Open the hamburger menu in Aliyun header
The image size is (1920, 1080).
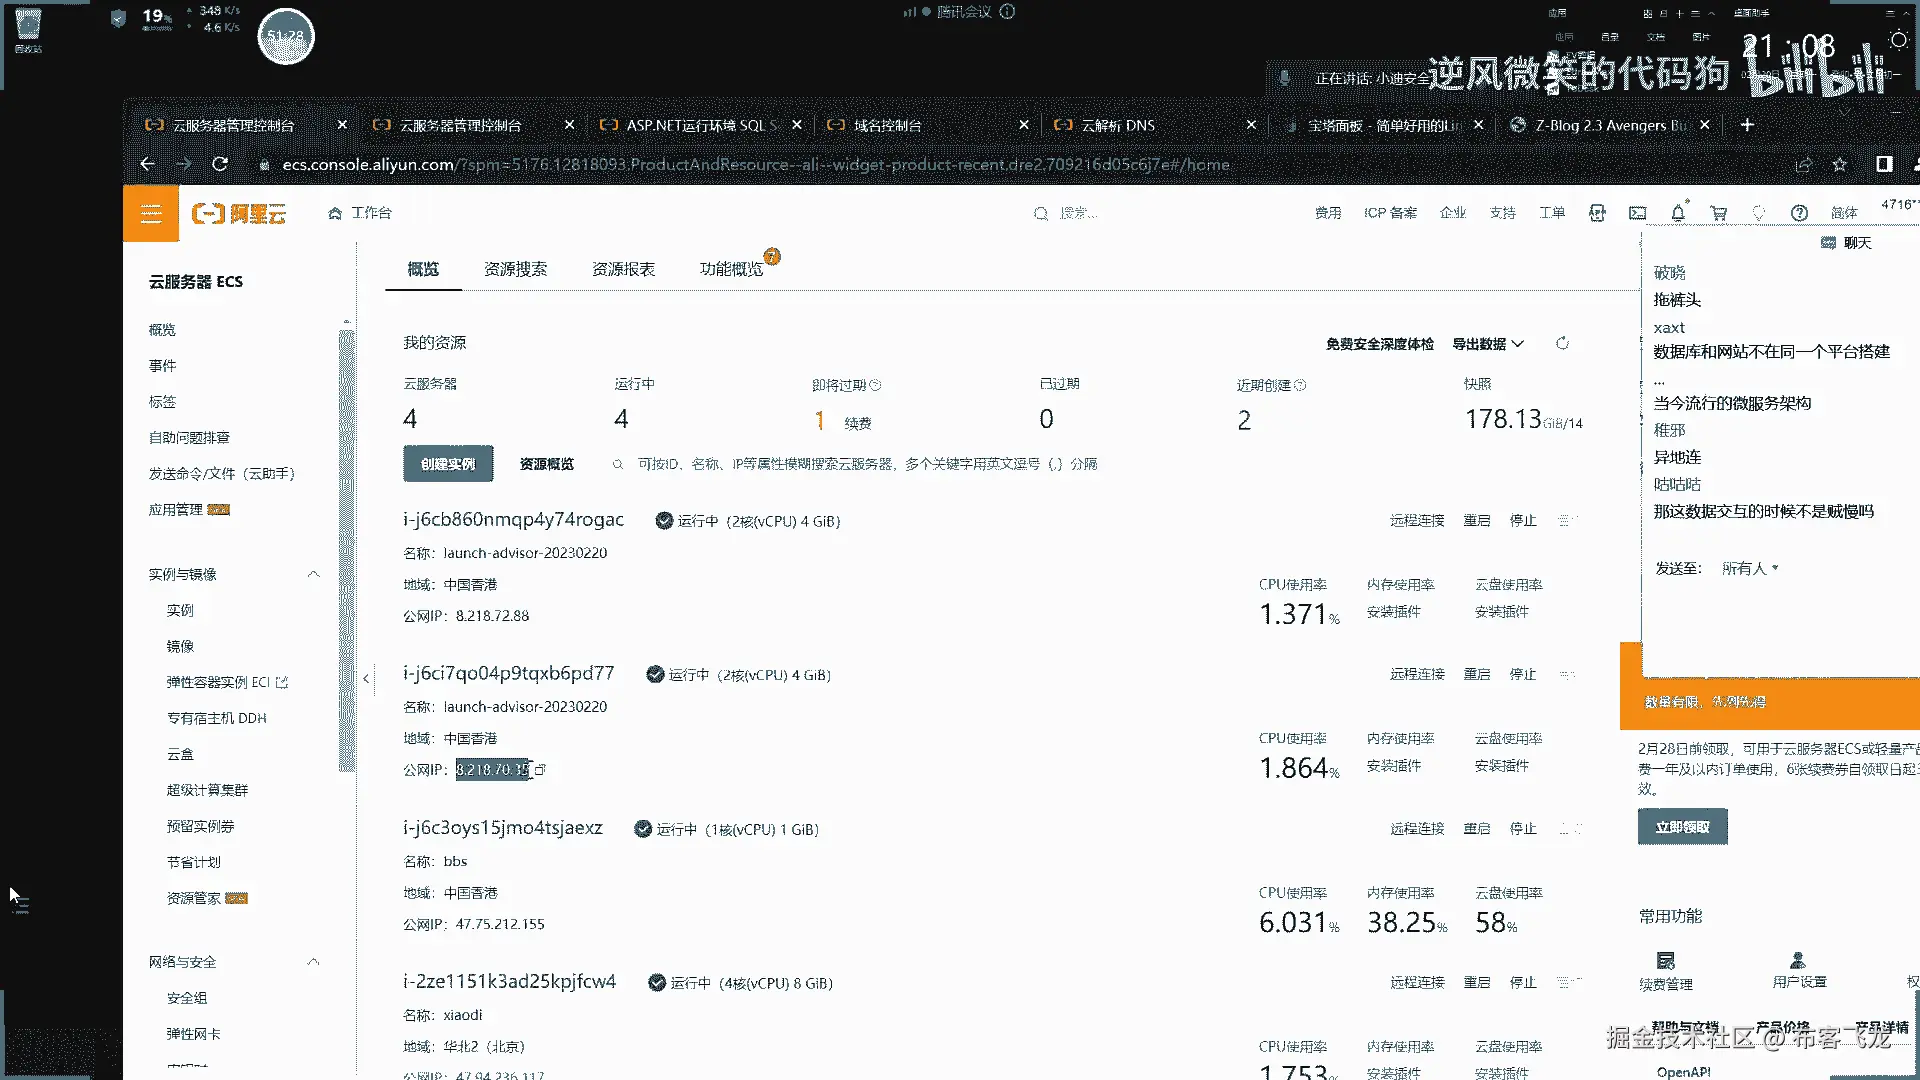(x=151, y=213)
